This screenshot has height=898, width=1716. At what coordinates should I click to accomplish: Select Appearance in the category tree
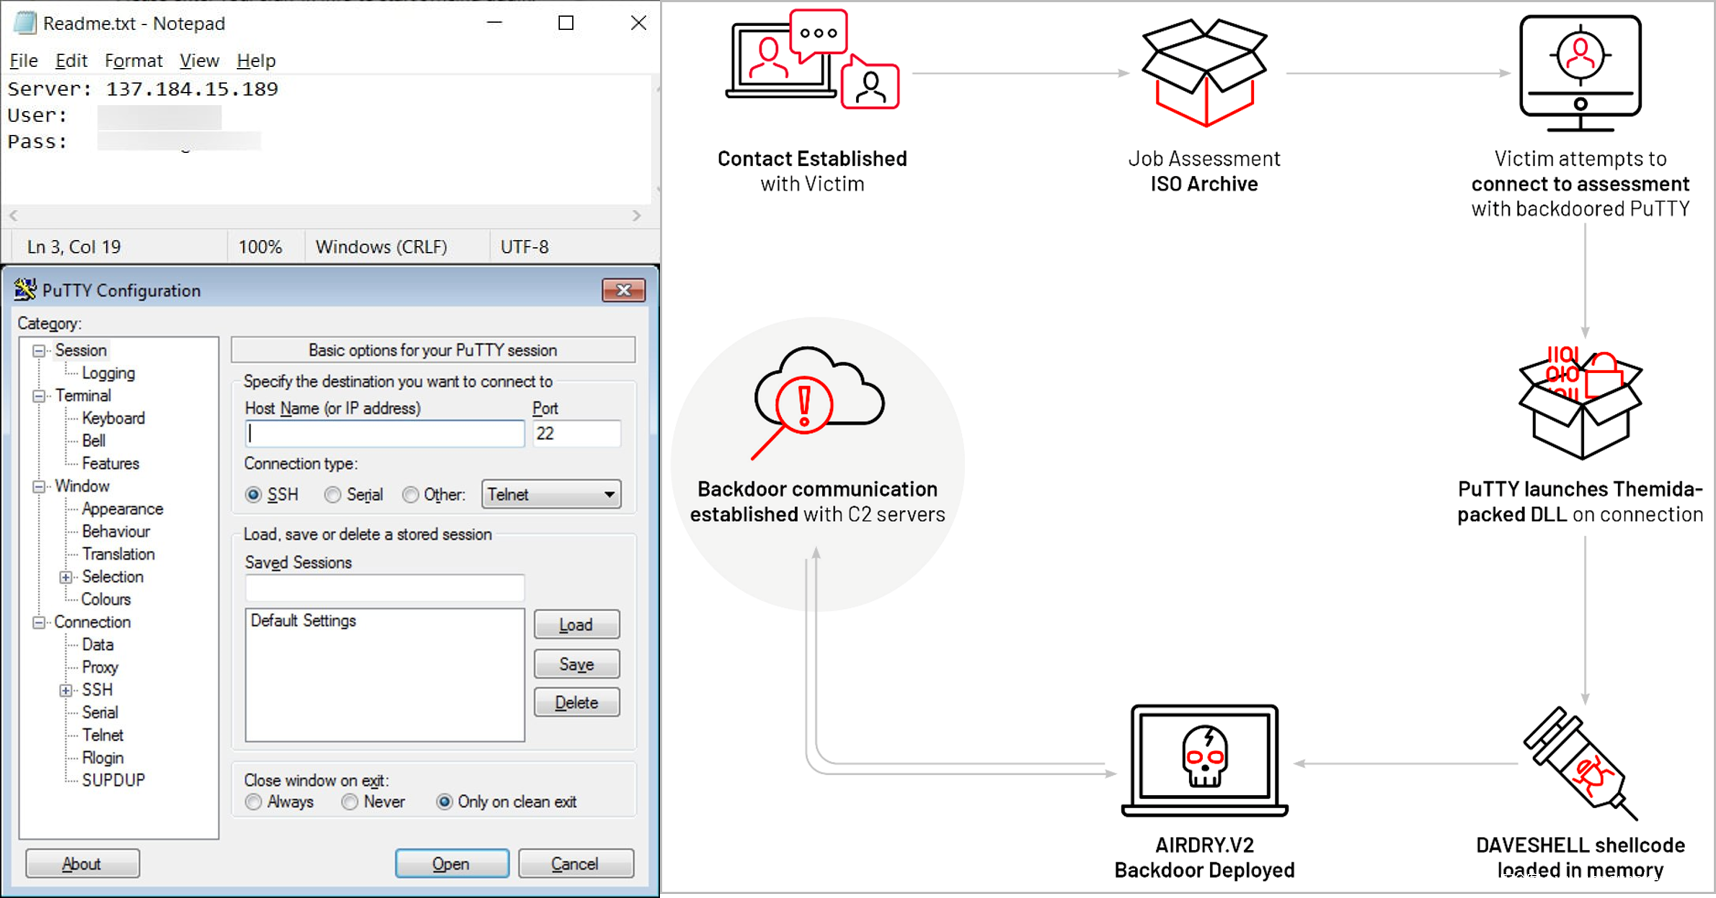pyautogui.click(x=122, y=509)
